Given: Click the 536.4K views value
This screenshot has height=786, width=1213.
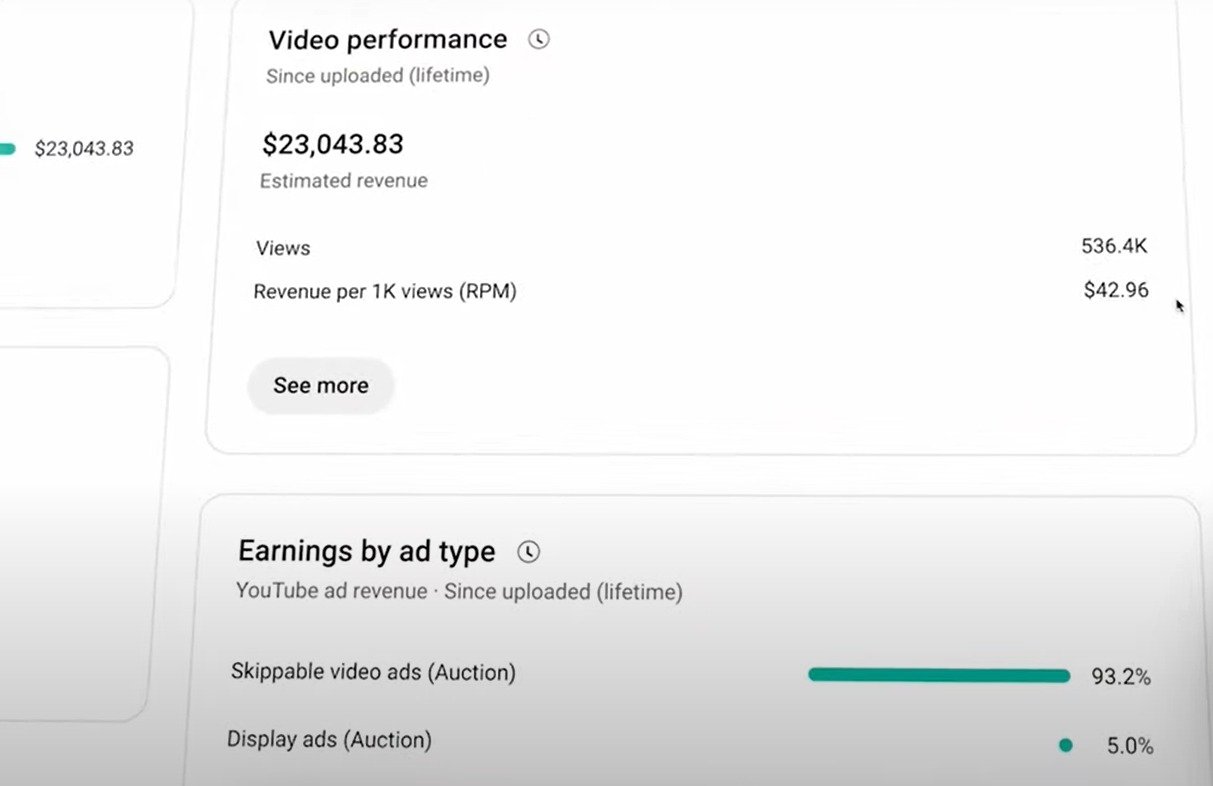Looking at the screenshot, I should pyautogui.click(x=1114, y=246).
